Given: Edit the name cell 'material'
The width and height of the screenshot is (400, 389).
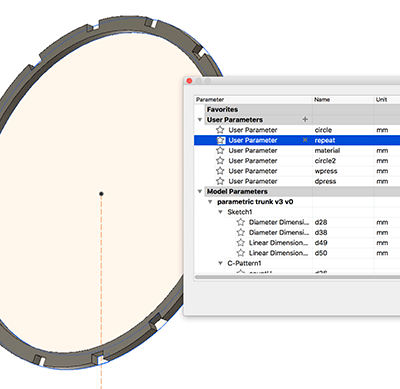Looking at the screenshot, I should pos(327,151).
